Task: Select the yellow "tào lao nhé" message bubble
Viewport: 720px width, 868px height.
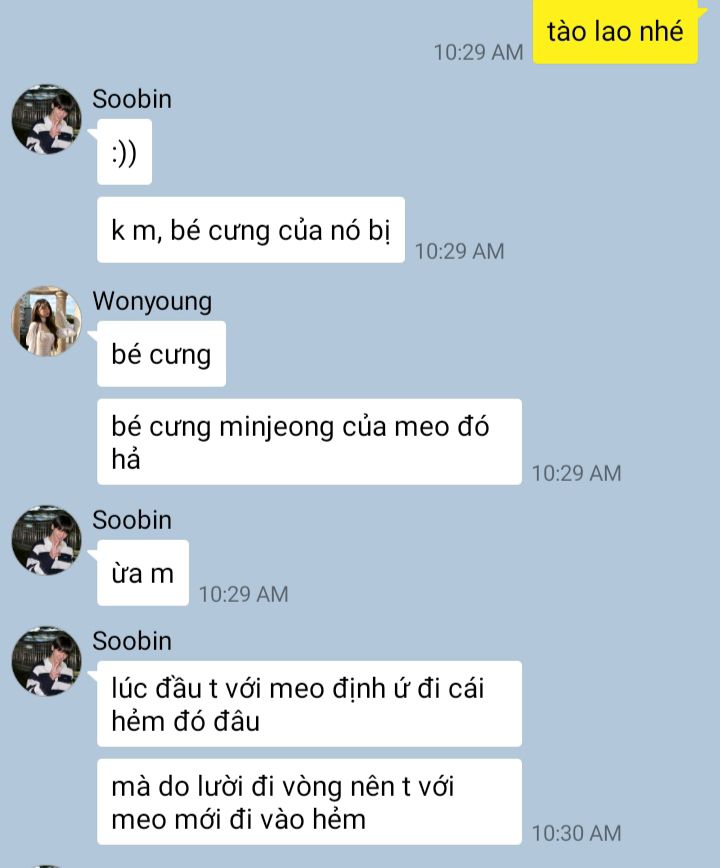Action: coord(615,32)
